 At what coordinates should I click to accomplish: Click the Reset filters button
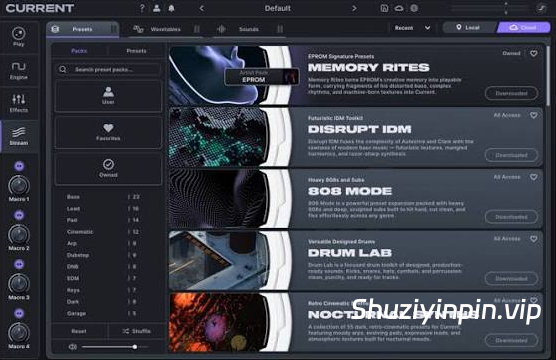click(79, 331)
